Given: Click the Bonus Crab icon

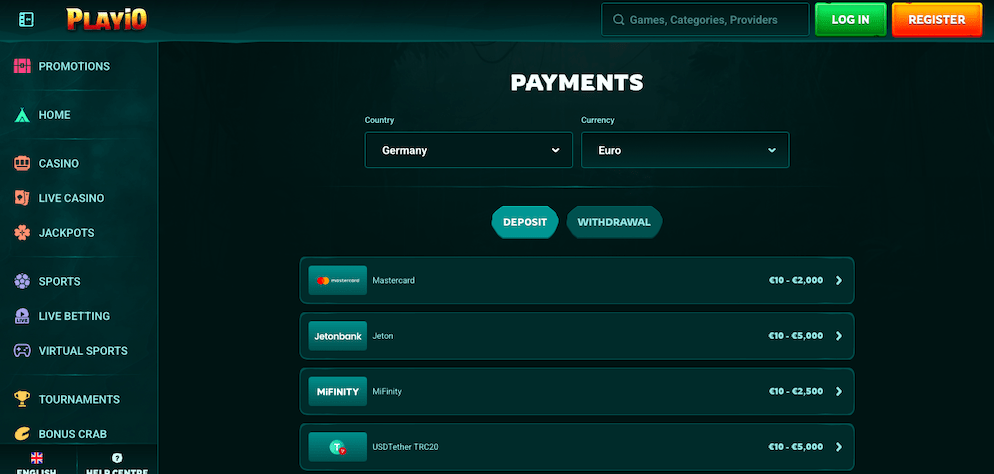Looking at the screenshot, I should click(22, 433).
